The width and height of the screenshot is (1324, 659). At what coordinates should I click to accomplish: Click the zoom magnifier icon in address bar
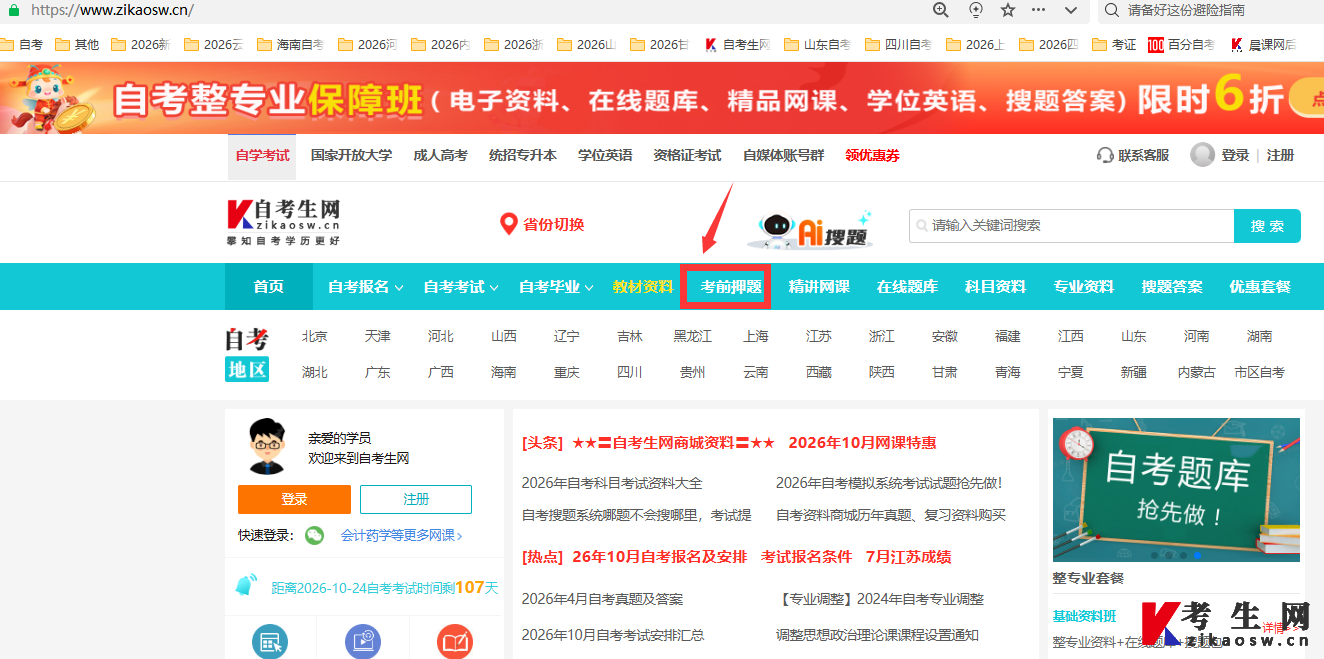point(940,10)
